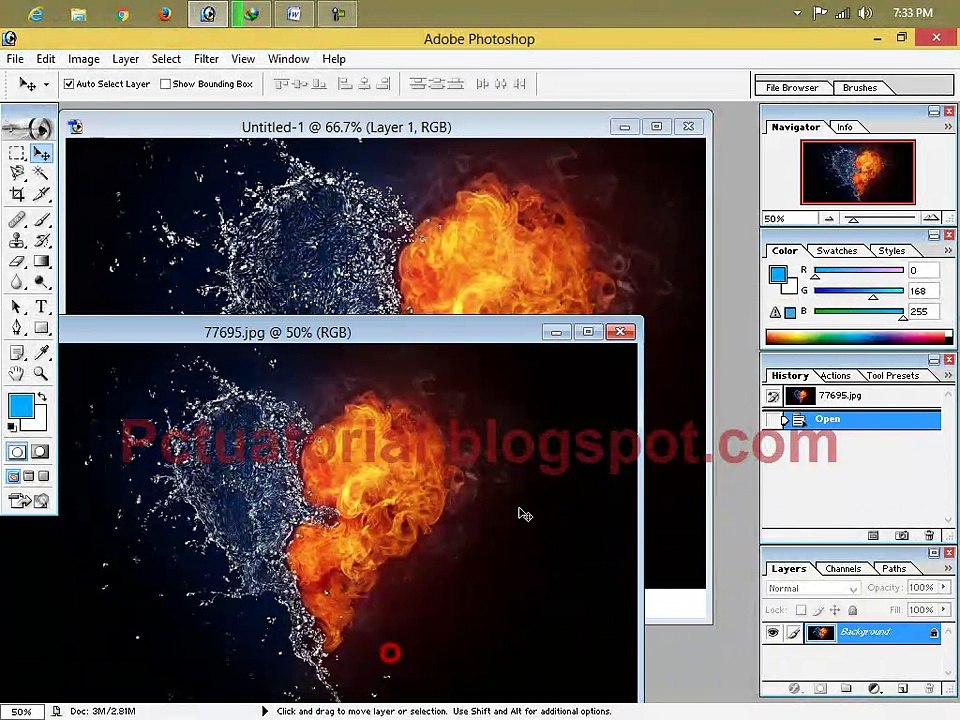Create new snapshot in History panel
This screenshot has height=720, width=960.
pyautogui.click(x=901, y=536)
